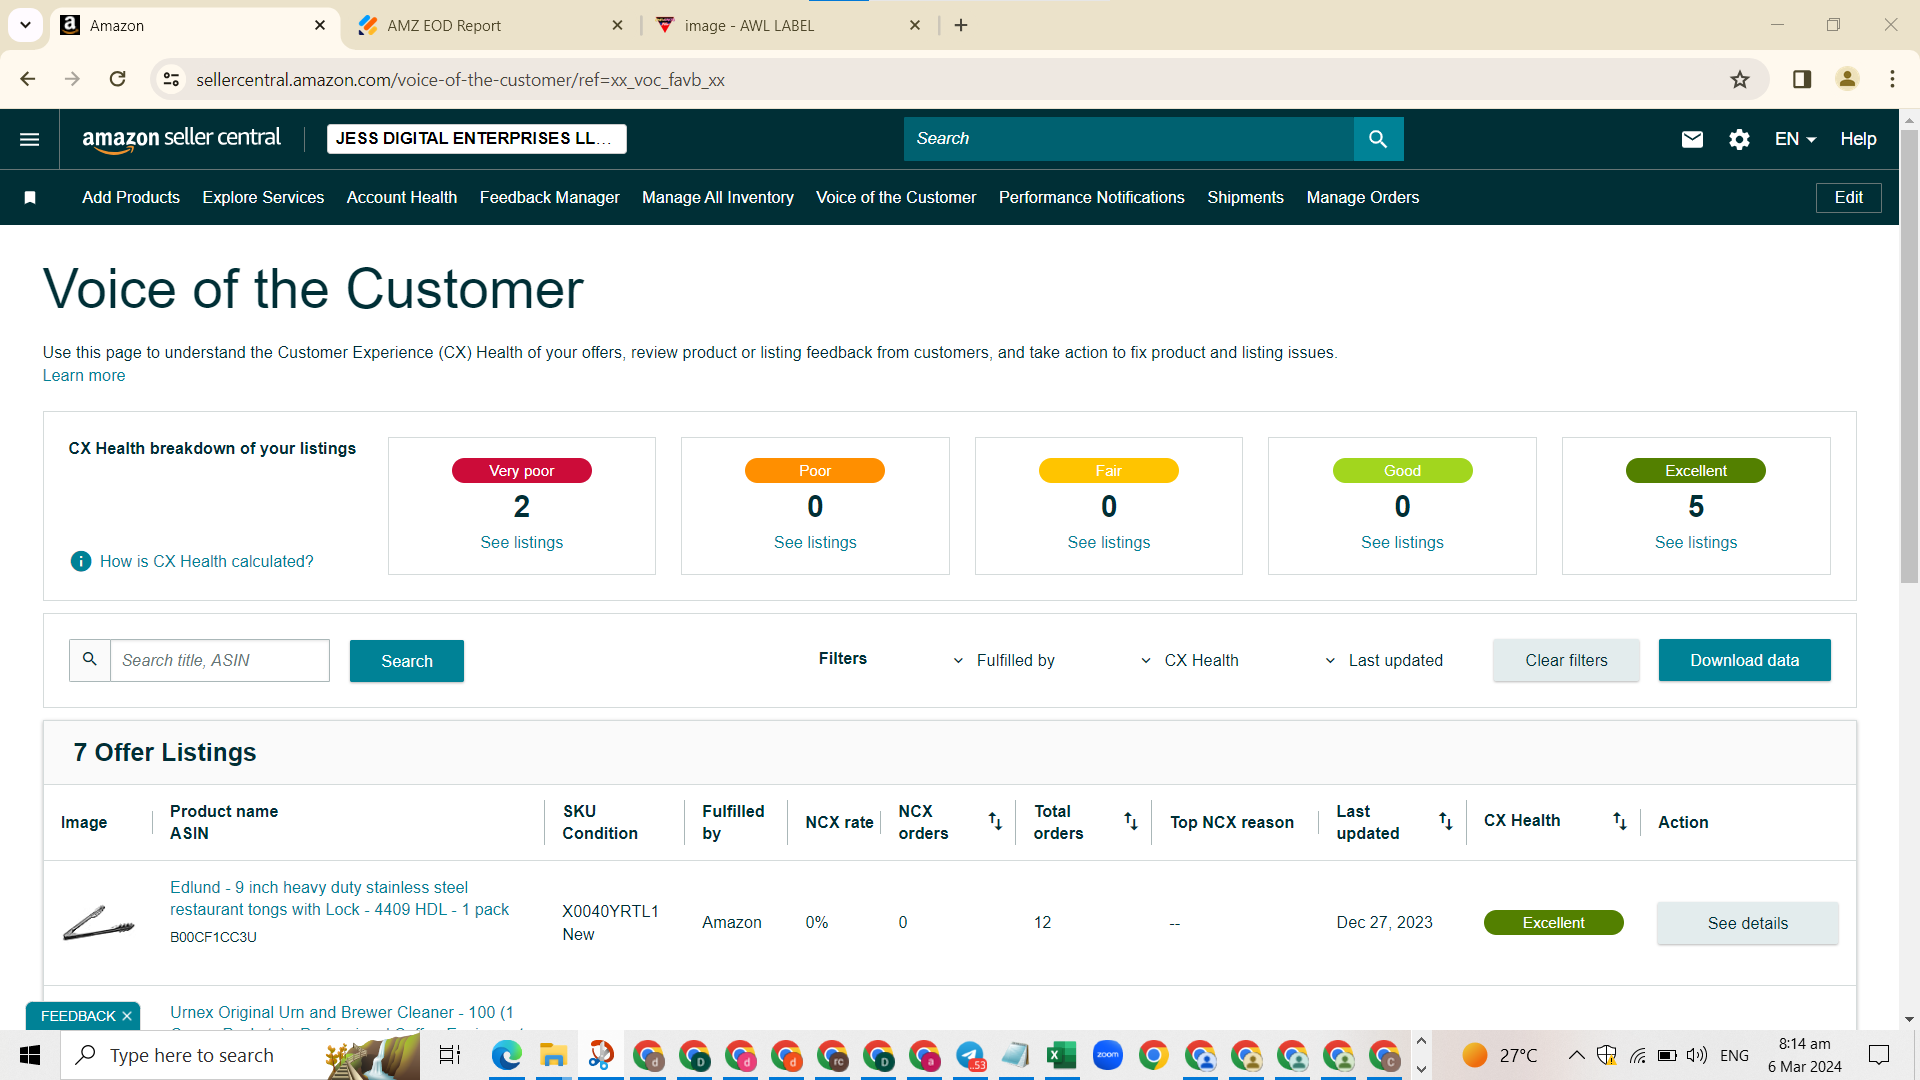
Task: Open the JESS DIGITAL ENTERPRISES account switcher
Action: pos(477,139)
